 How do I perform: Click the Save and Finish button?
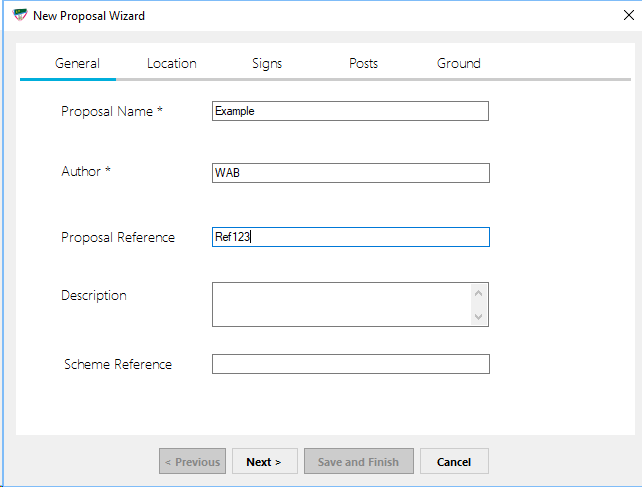pyautogui.click(x=358, y=461)
